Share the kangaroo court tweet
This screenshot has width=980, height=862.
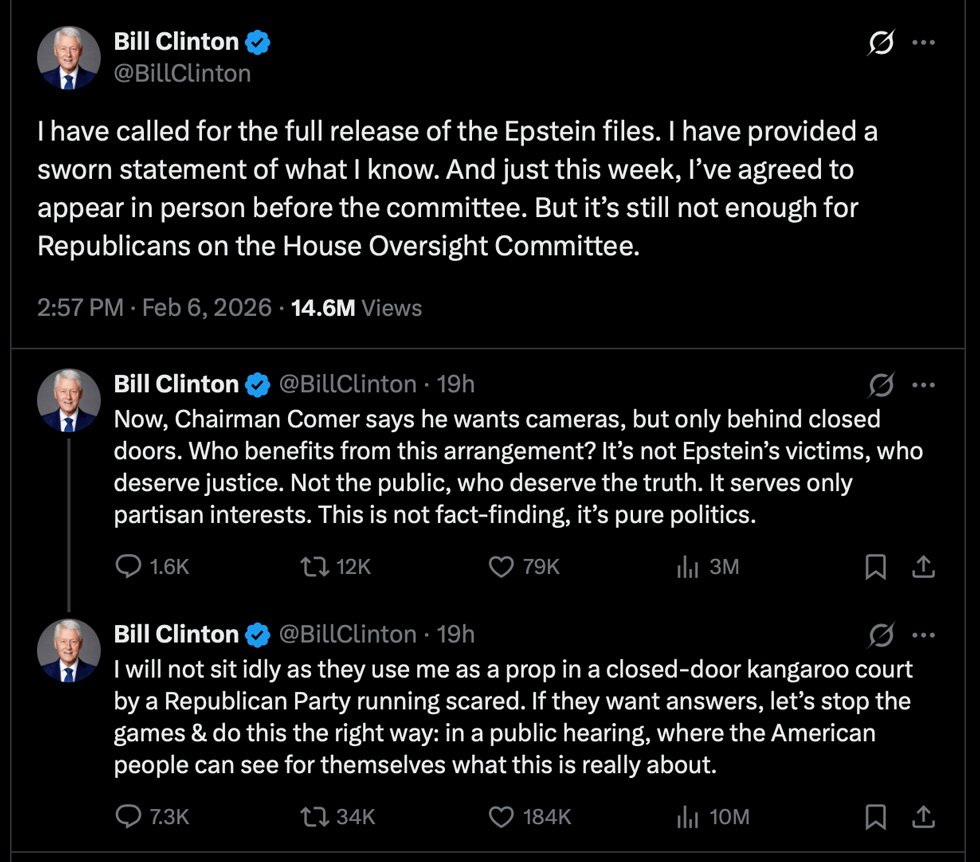pyautogui.click(x=923, y=817)
